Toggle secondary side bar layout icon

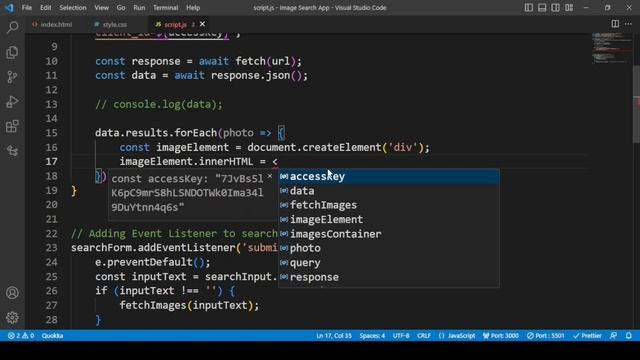point(556,7)
